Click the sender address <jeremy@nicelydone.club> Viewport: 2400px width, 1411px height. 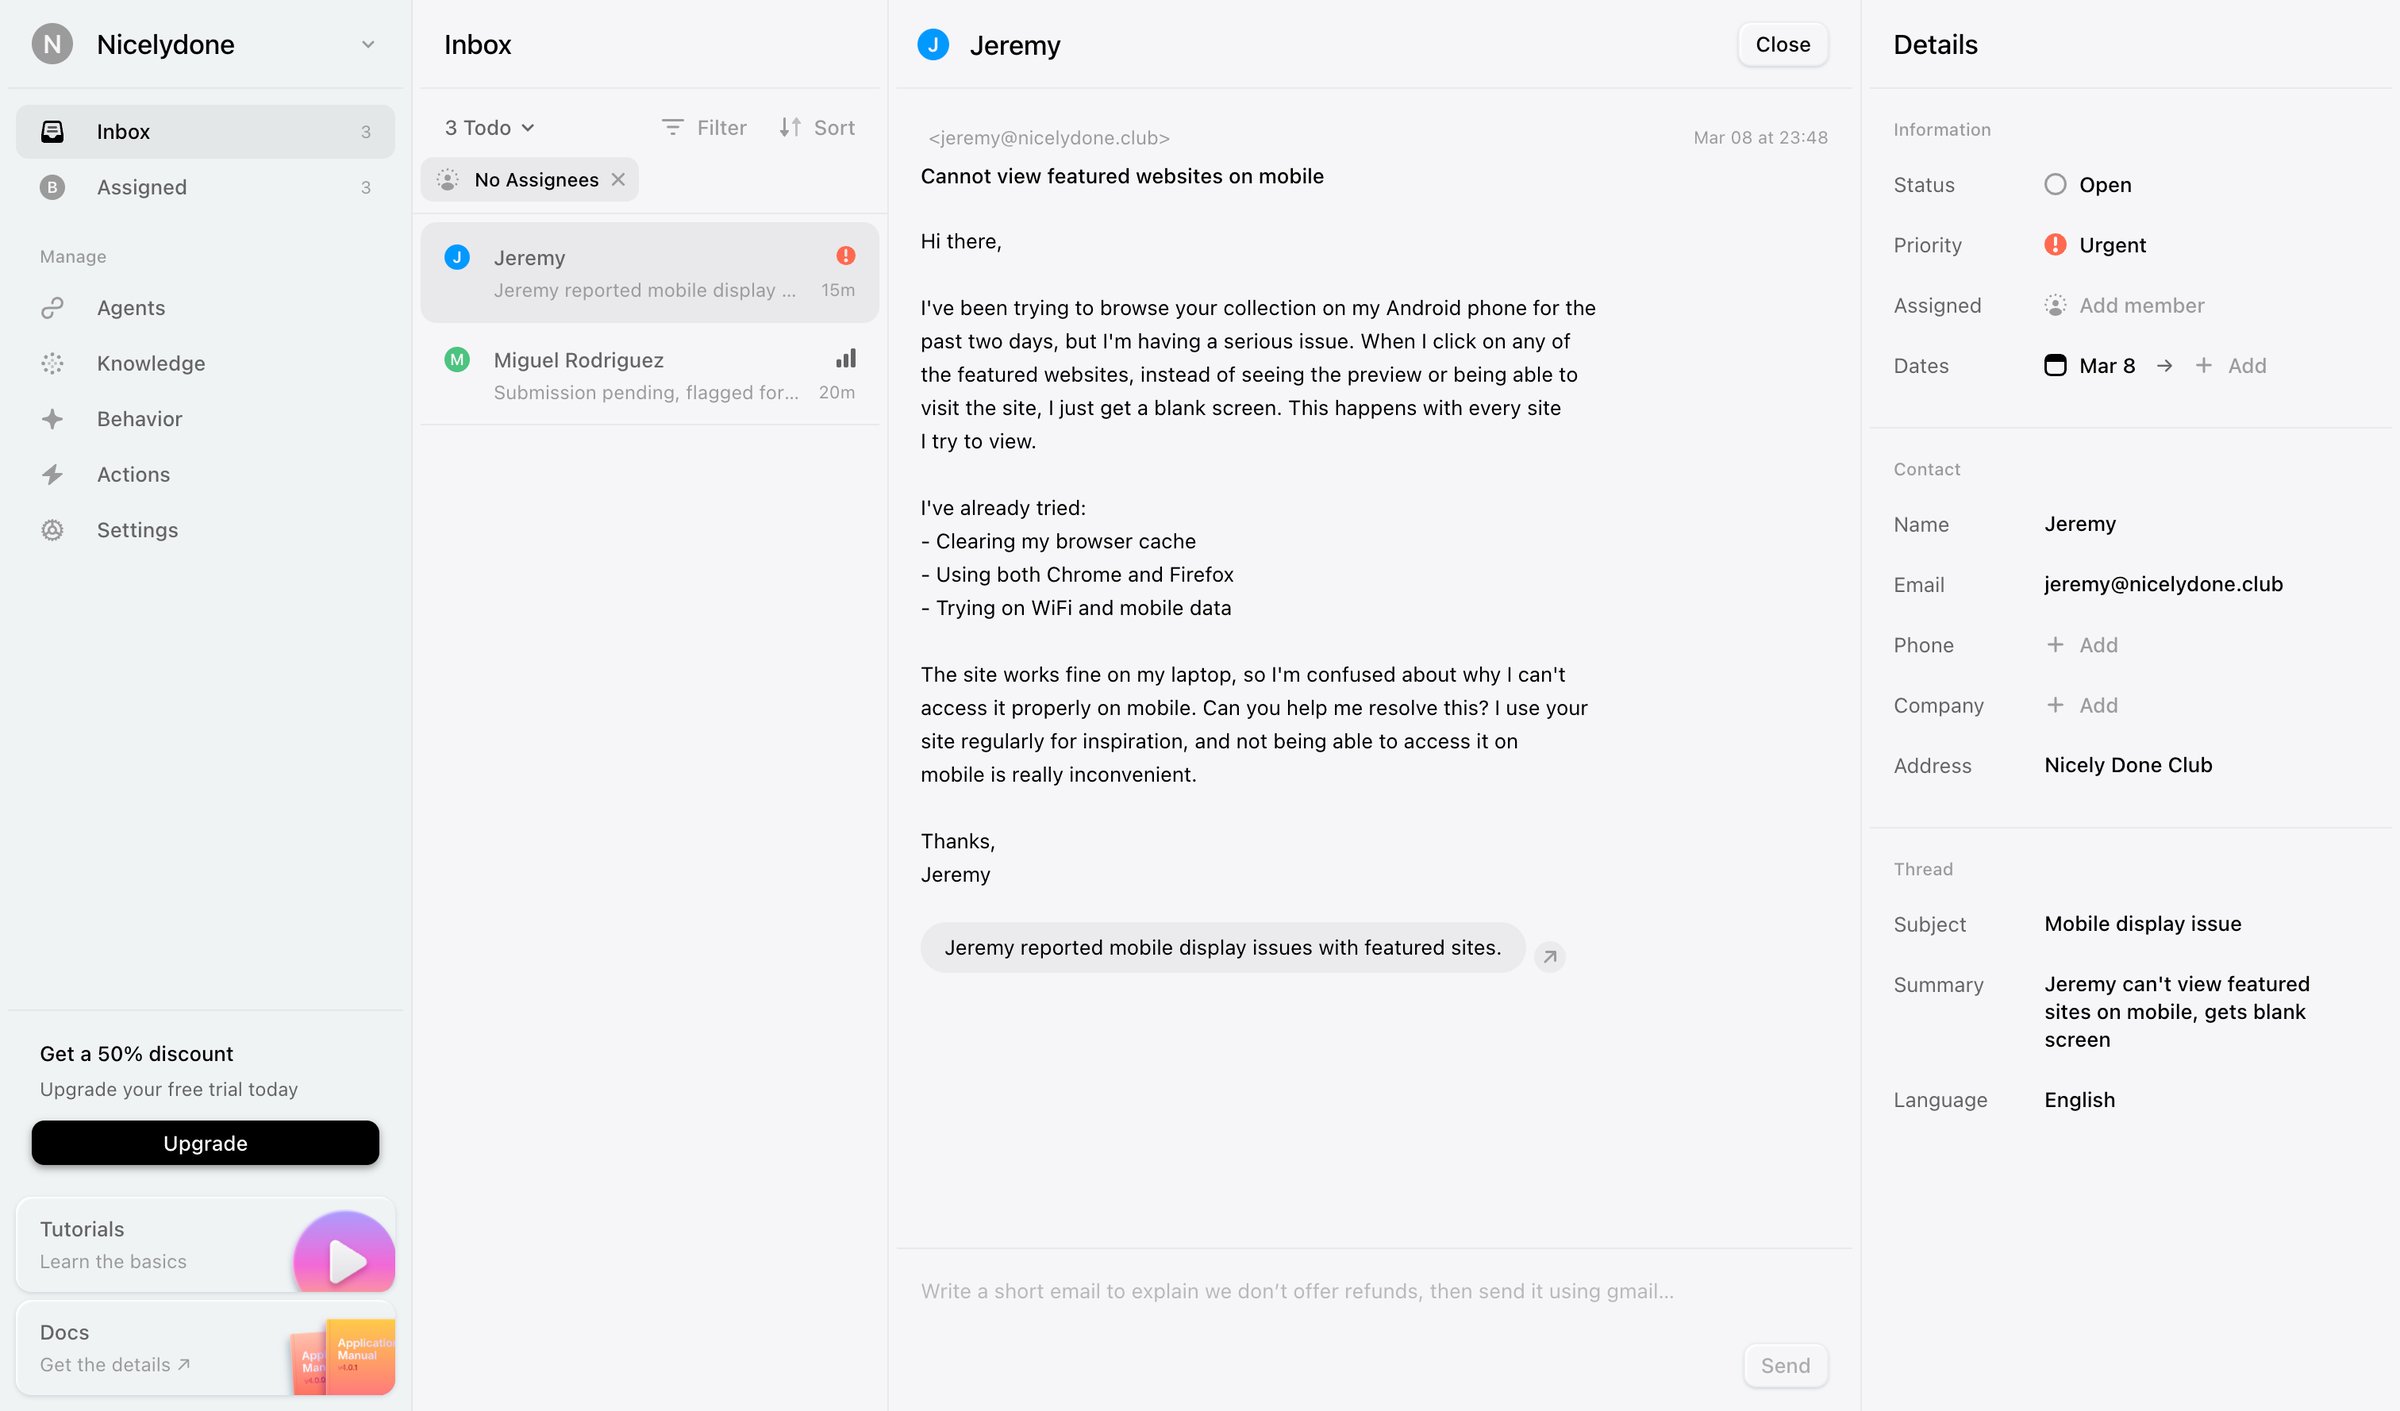pos(1049,138)
